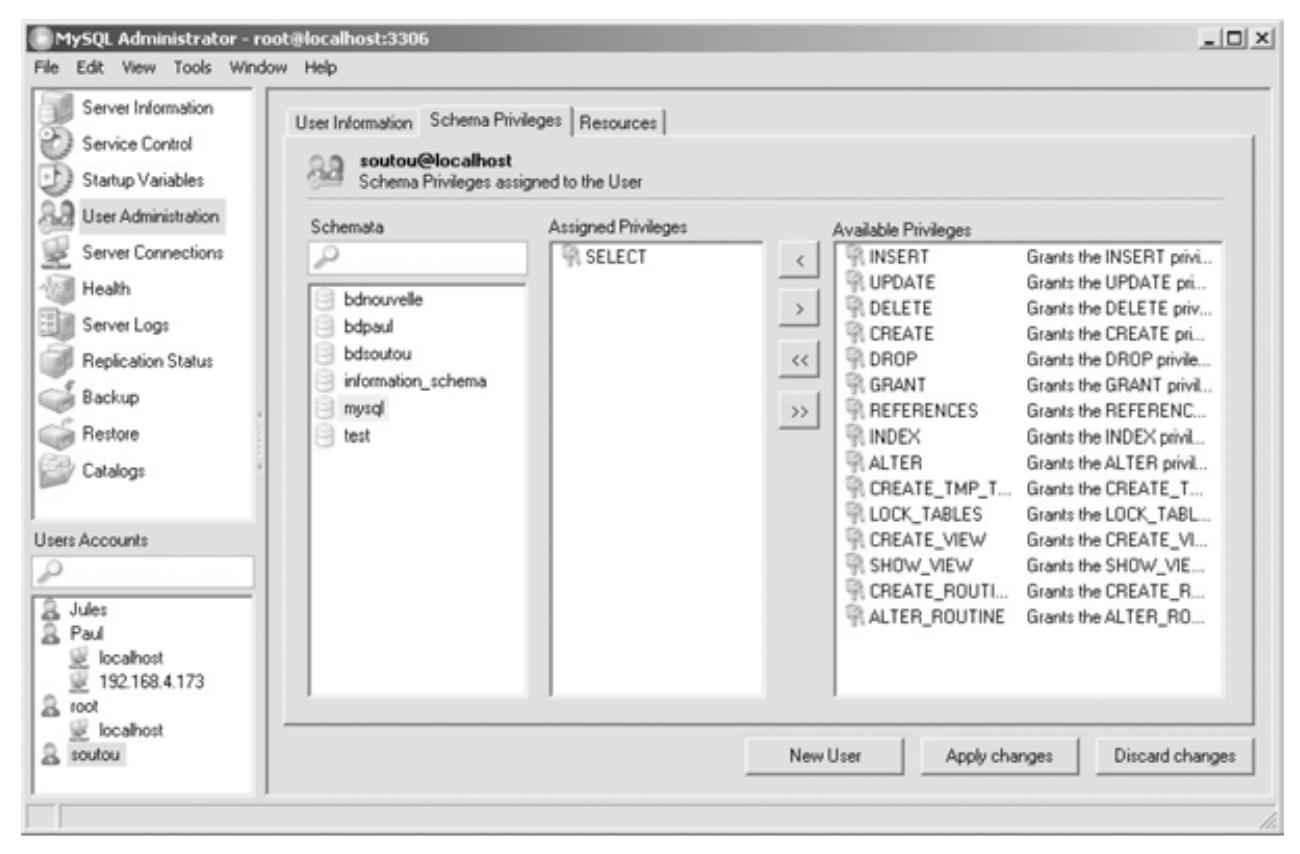Open Startup Variables in the sidebar
The height and width of the screenshot is (854, 1300).
tap(54, 181)
